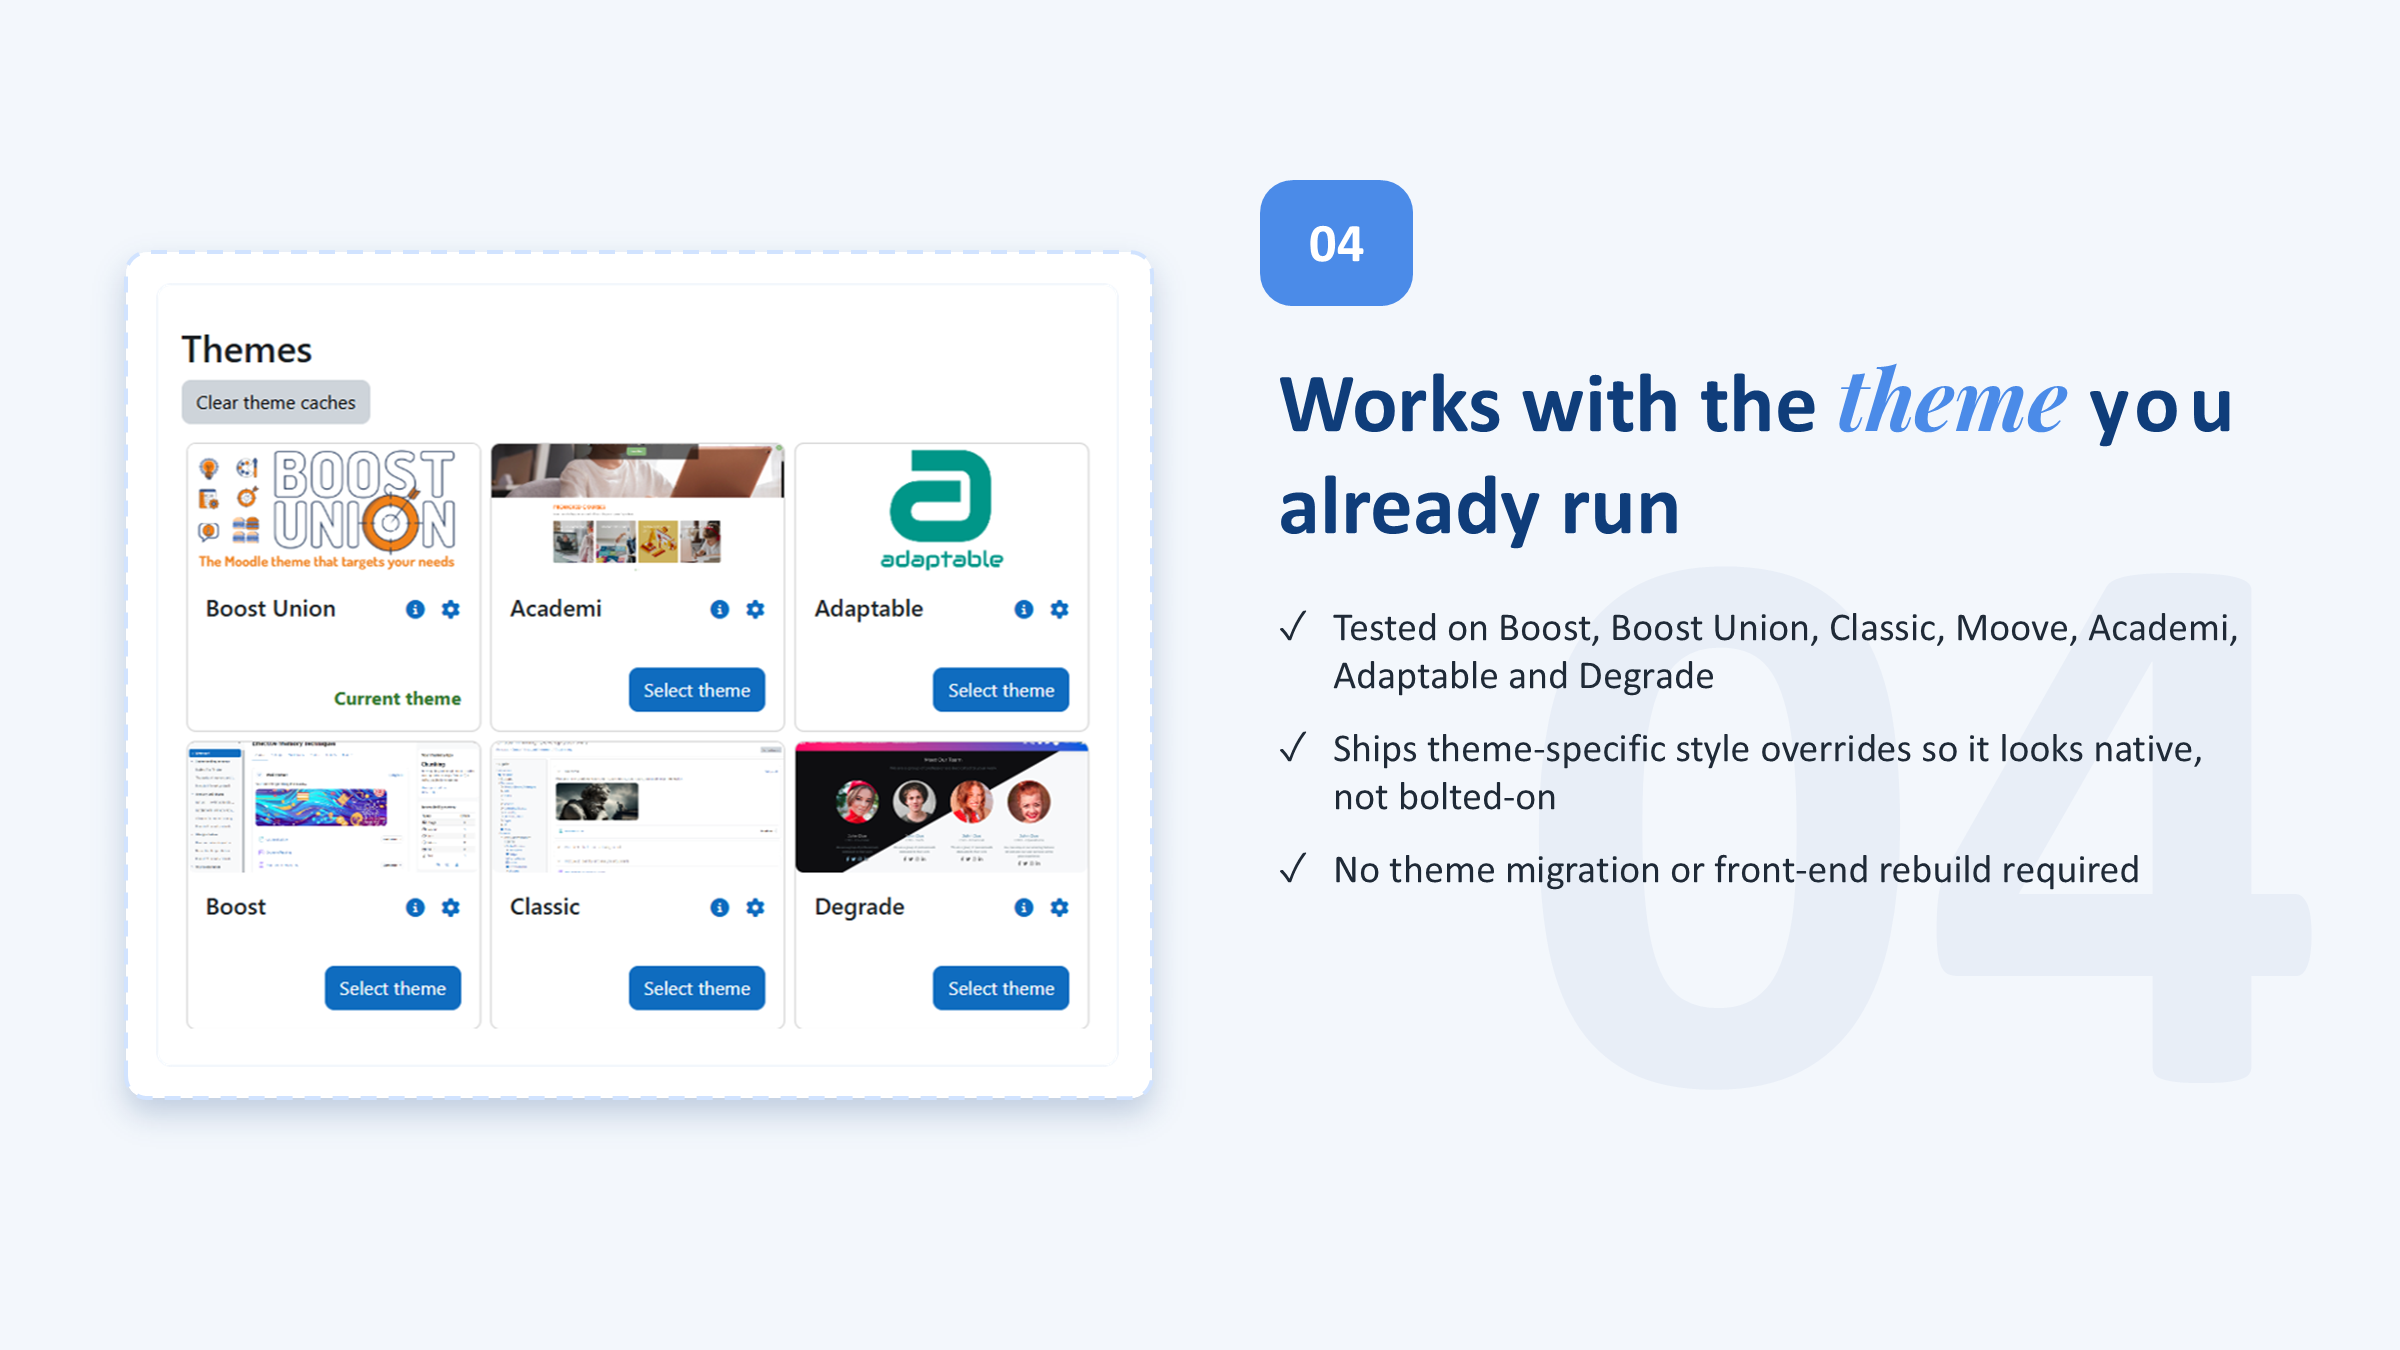2400x1350 pixels.
Task: Click the Adaptable theme name
Action: pyautogui.click(x=869, y=609)
